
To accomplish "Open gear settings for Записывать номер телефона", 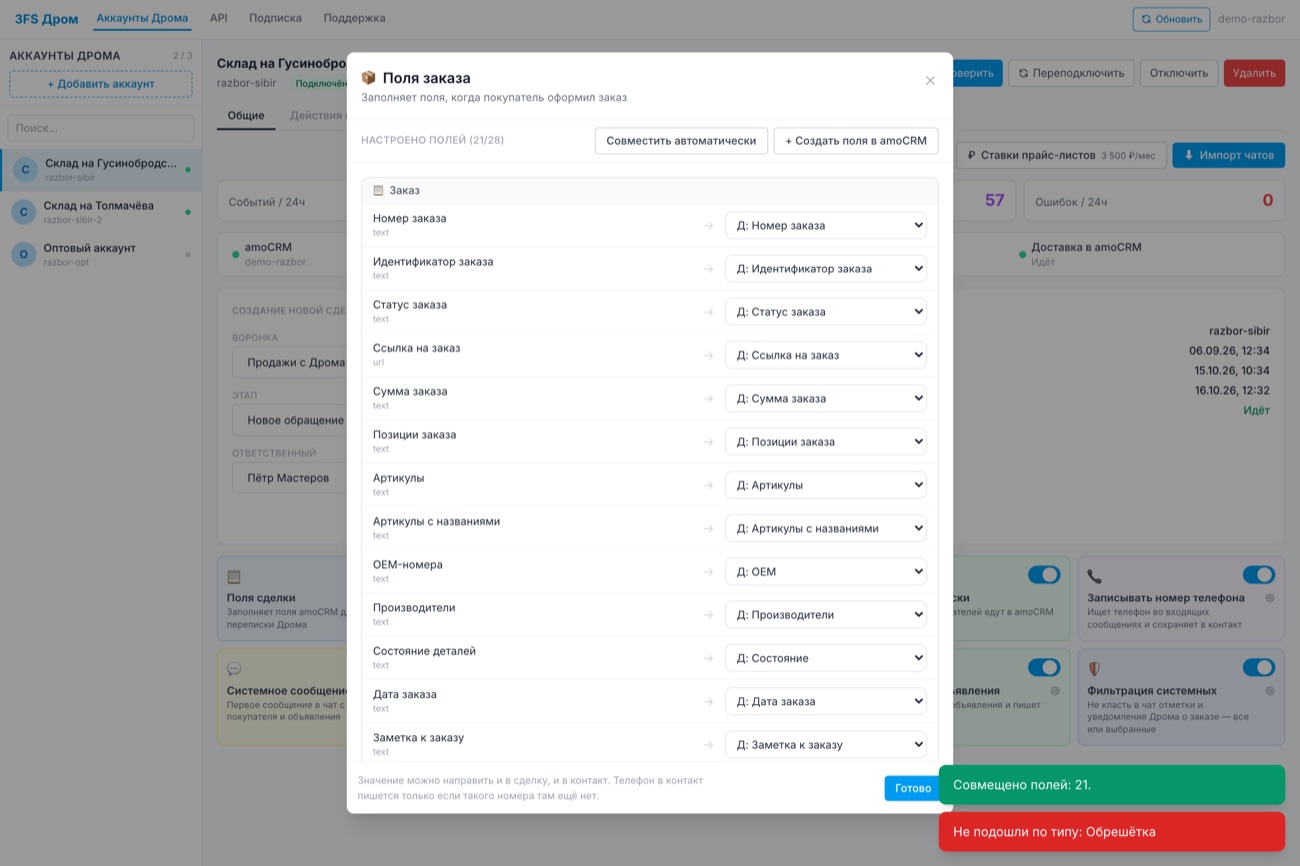I will tap(1270, 598).
